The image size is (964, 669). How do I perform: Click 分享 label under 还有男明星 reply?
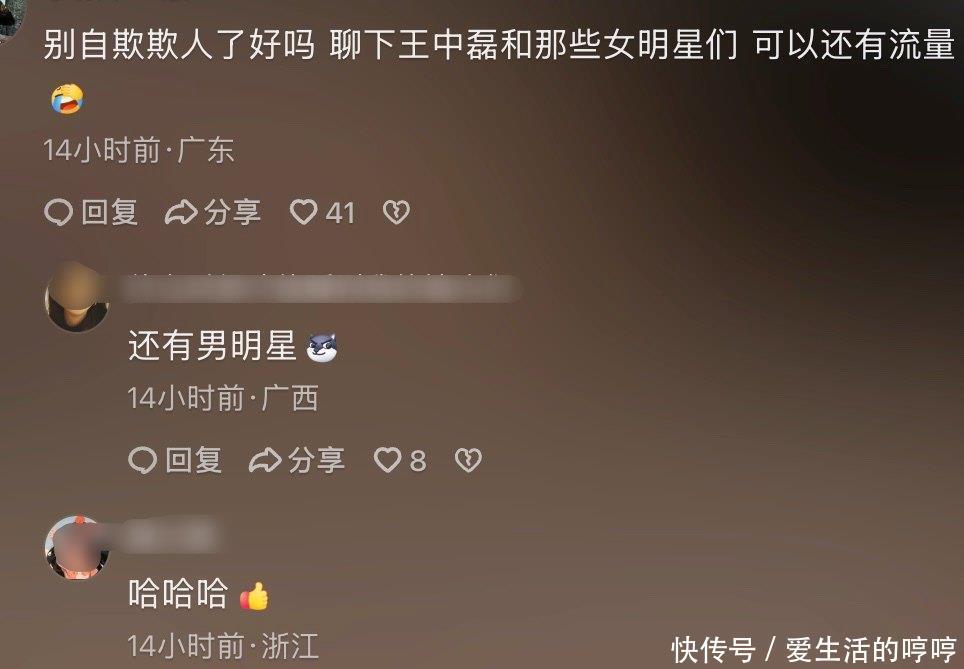317,460
